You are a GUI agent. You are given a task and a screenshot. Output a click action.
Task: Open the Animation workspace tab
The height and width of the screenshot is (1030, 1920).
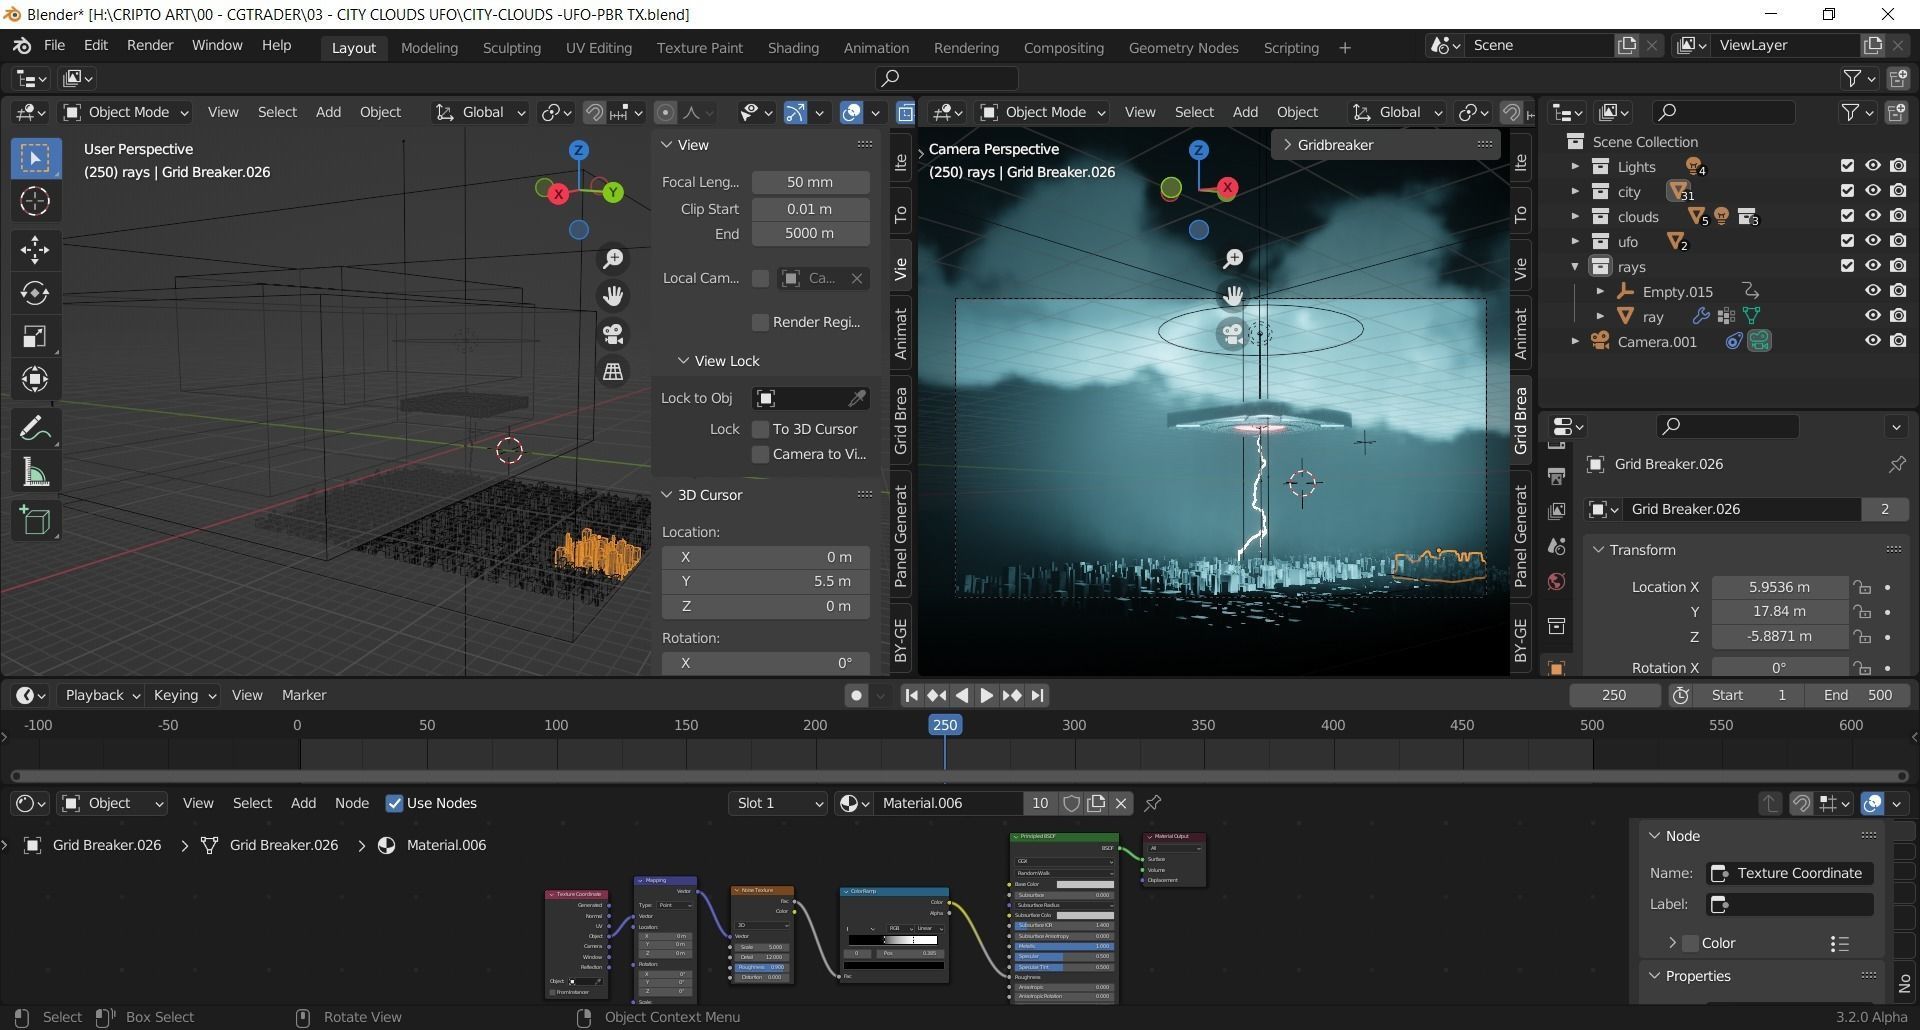tap(876, 48)
